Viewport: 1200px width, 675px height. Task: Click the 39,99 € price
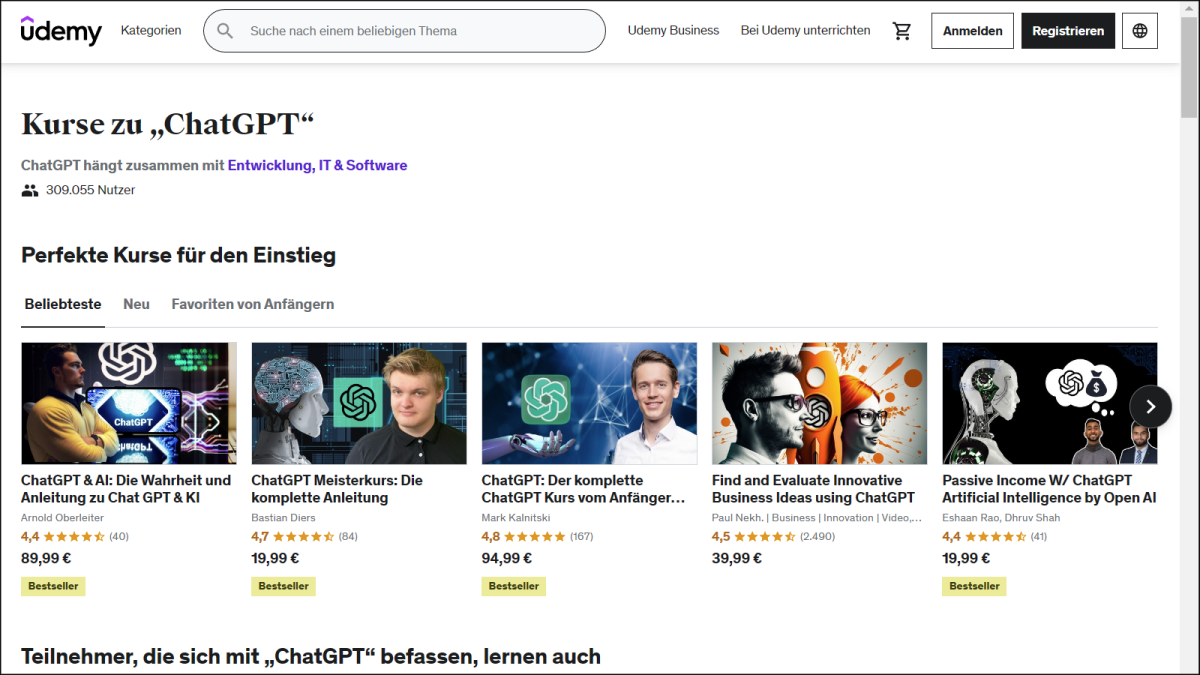click(737, 559)
